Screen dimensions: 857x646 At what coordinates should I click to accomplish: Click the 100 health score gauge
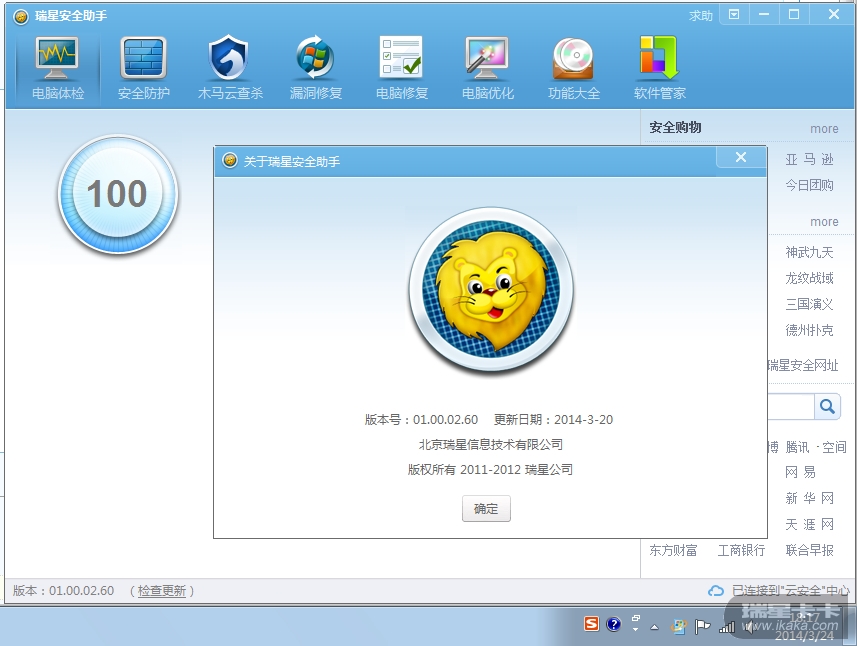118,194
